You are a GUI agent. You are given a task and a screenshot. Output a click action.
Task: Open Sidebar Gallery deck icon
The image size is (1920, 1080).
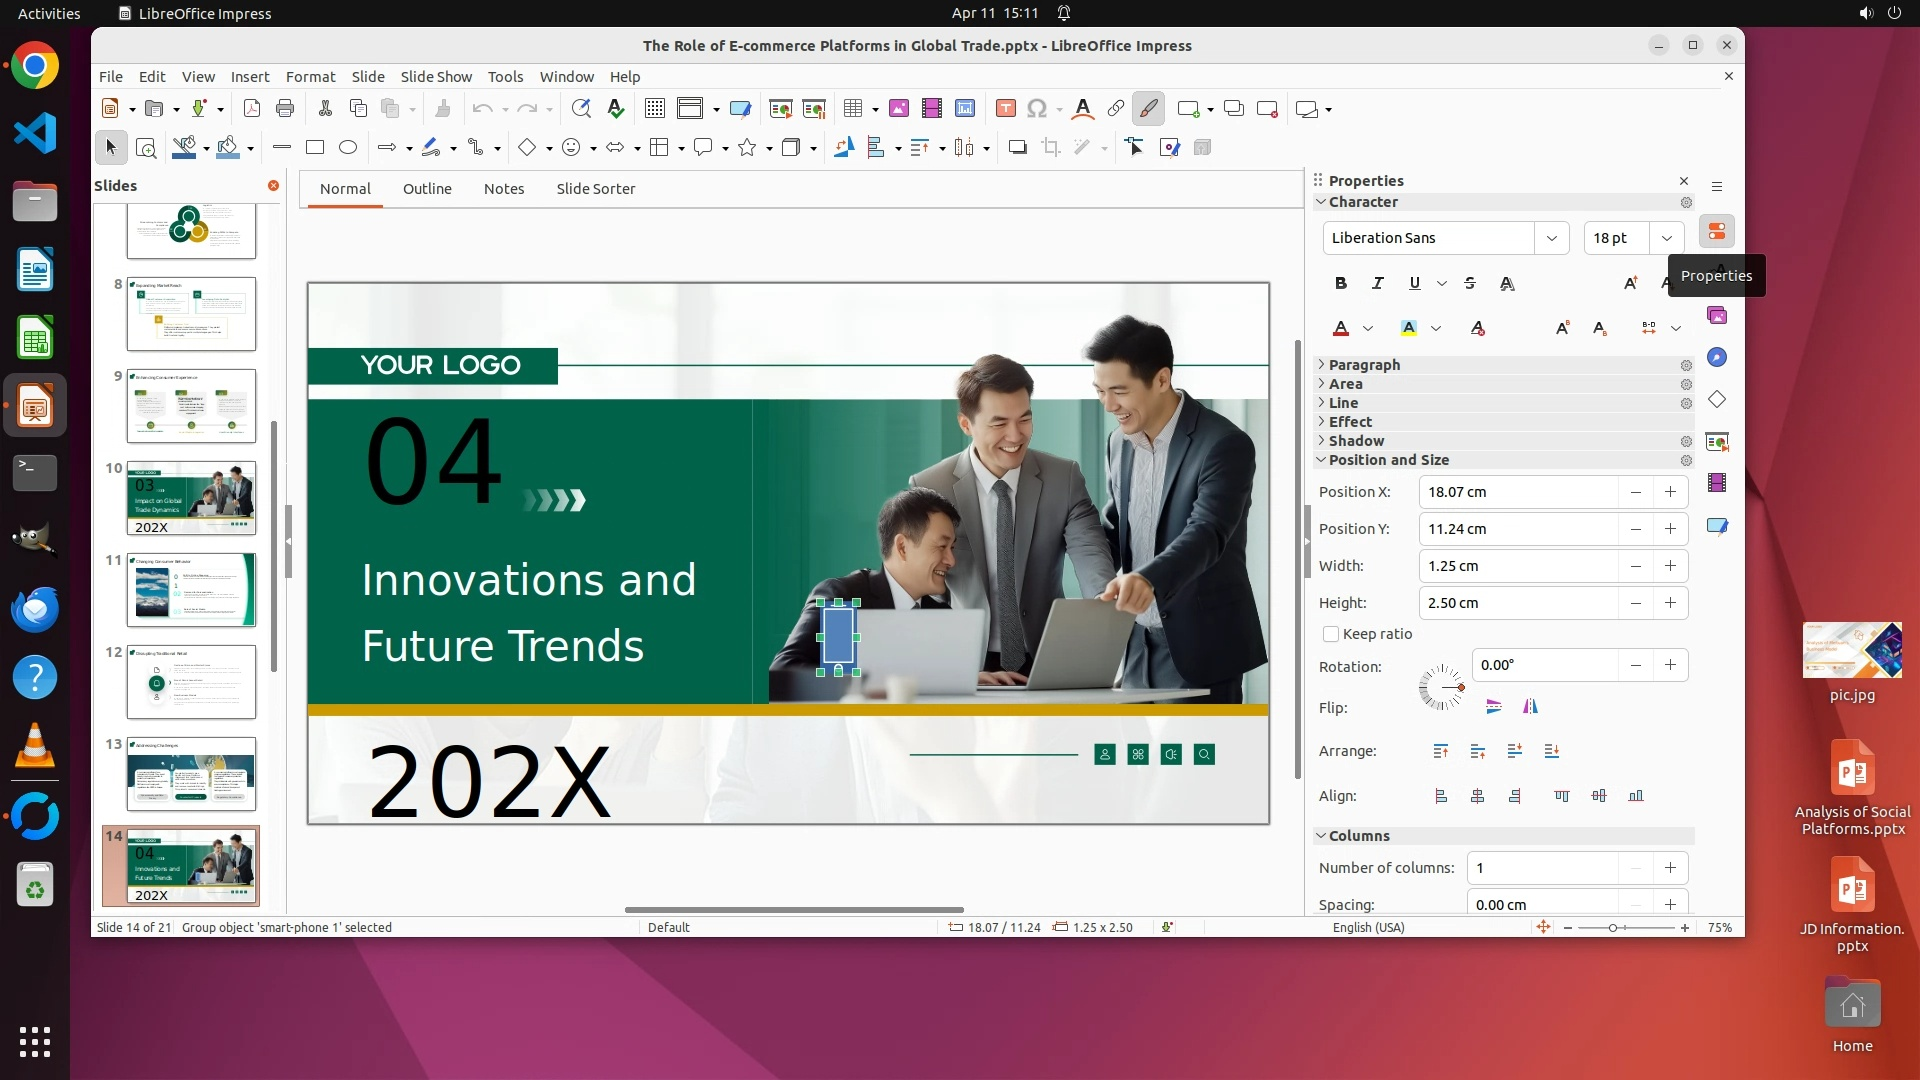(1717, 316)
